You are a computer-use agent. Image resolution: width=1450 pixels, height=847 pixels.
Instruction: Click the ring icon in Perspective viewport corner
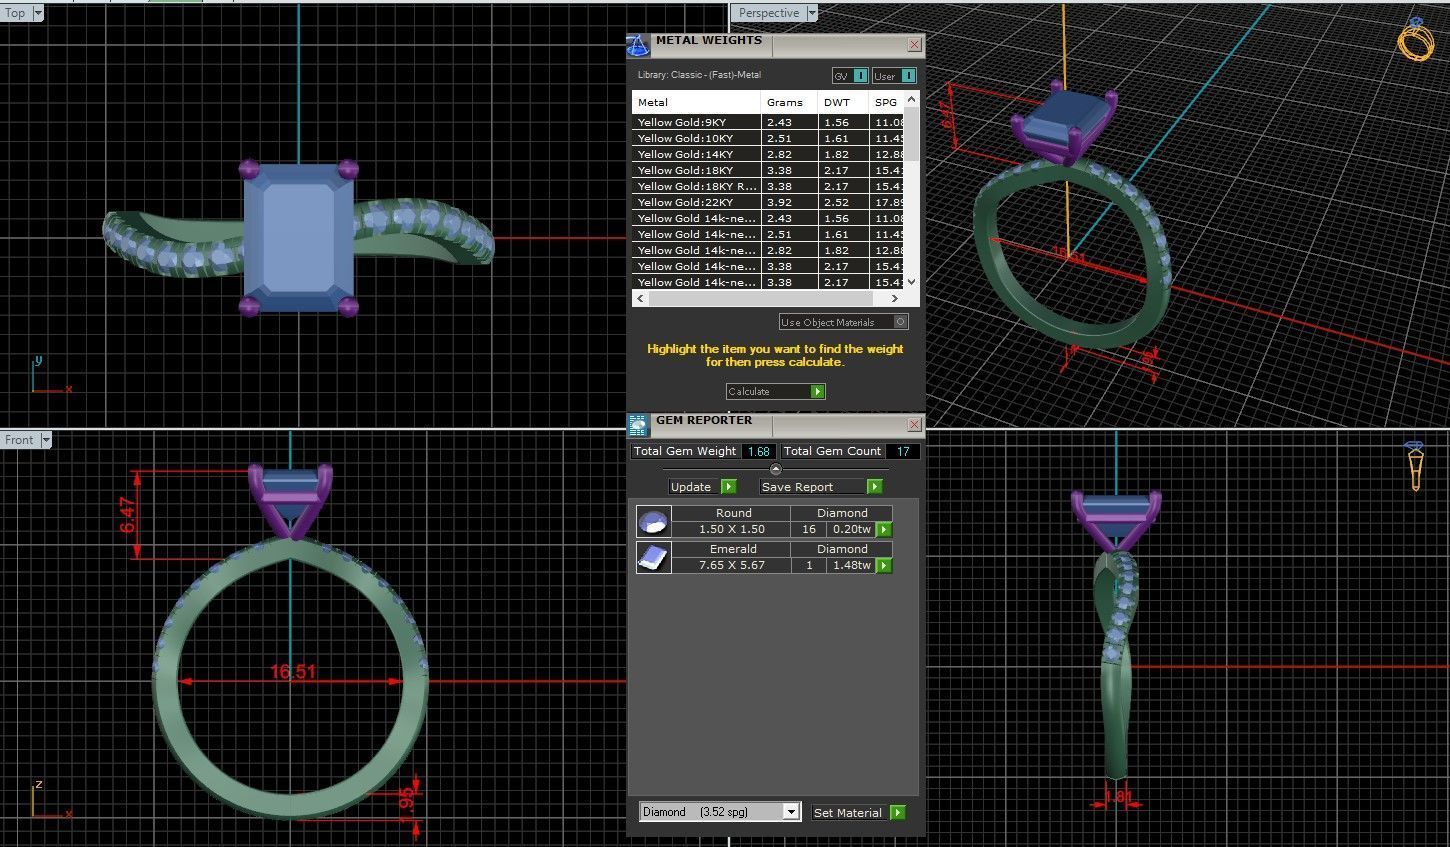pyautogui.click(x=1415, y=38)
